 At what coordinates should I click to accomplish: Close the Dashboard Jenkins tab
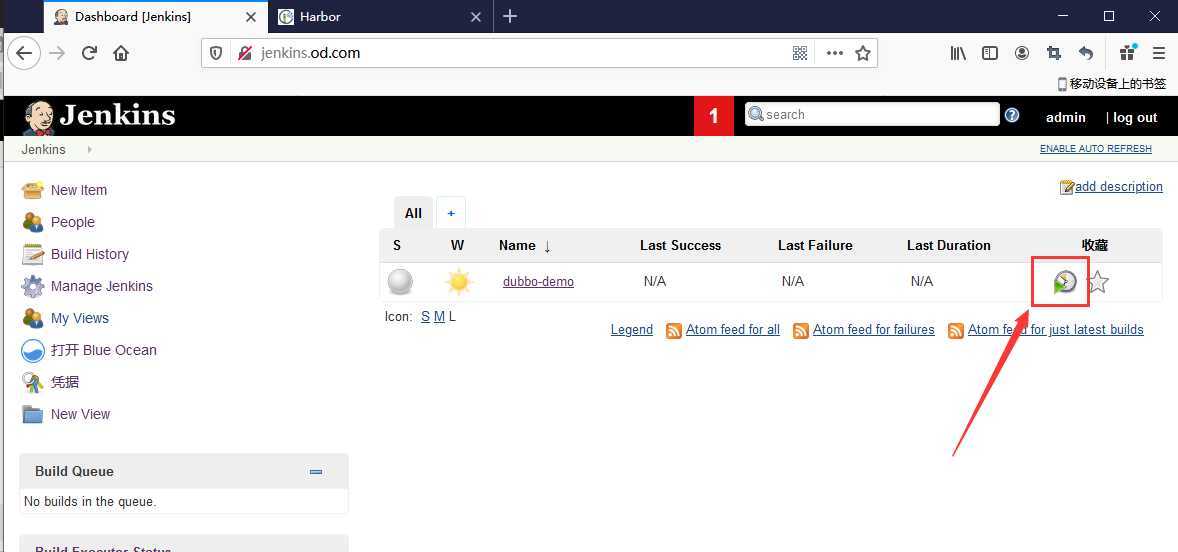pos(251,17)
